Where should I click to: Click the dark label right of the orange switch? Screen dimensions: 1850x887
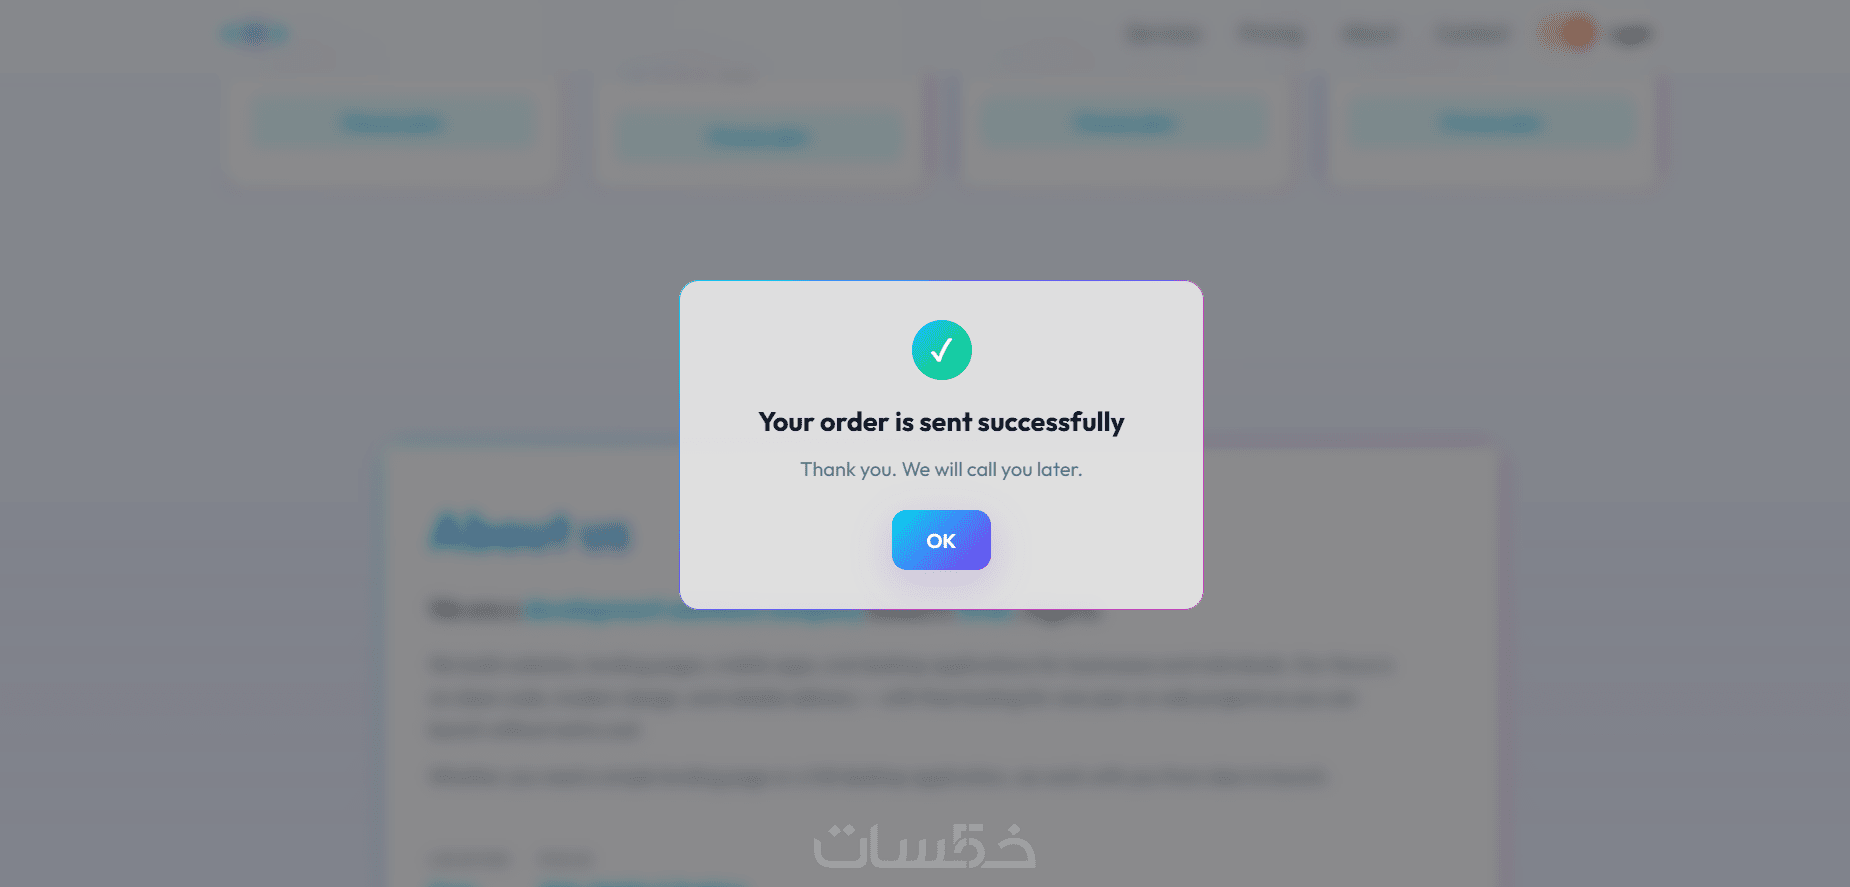point(1630,35)
